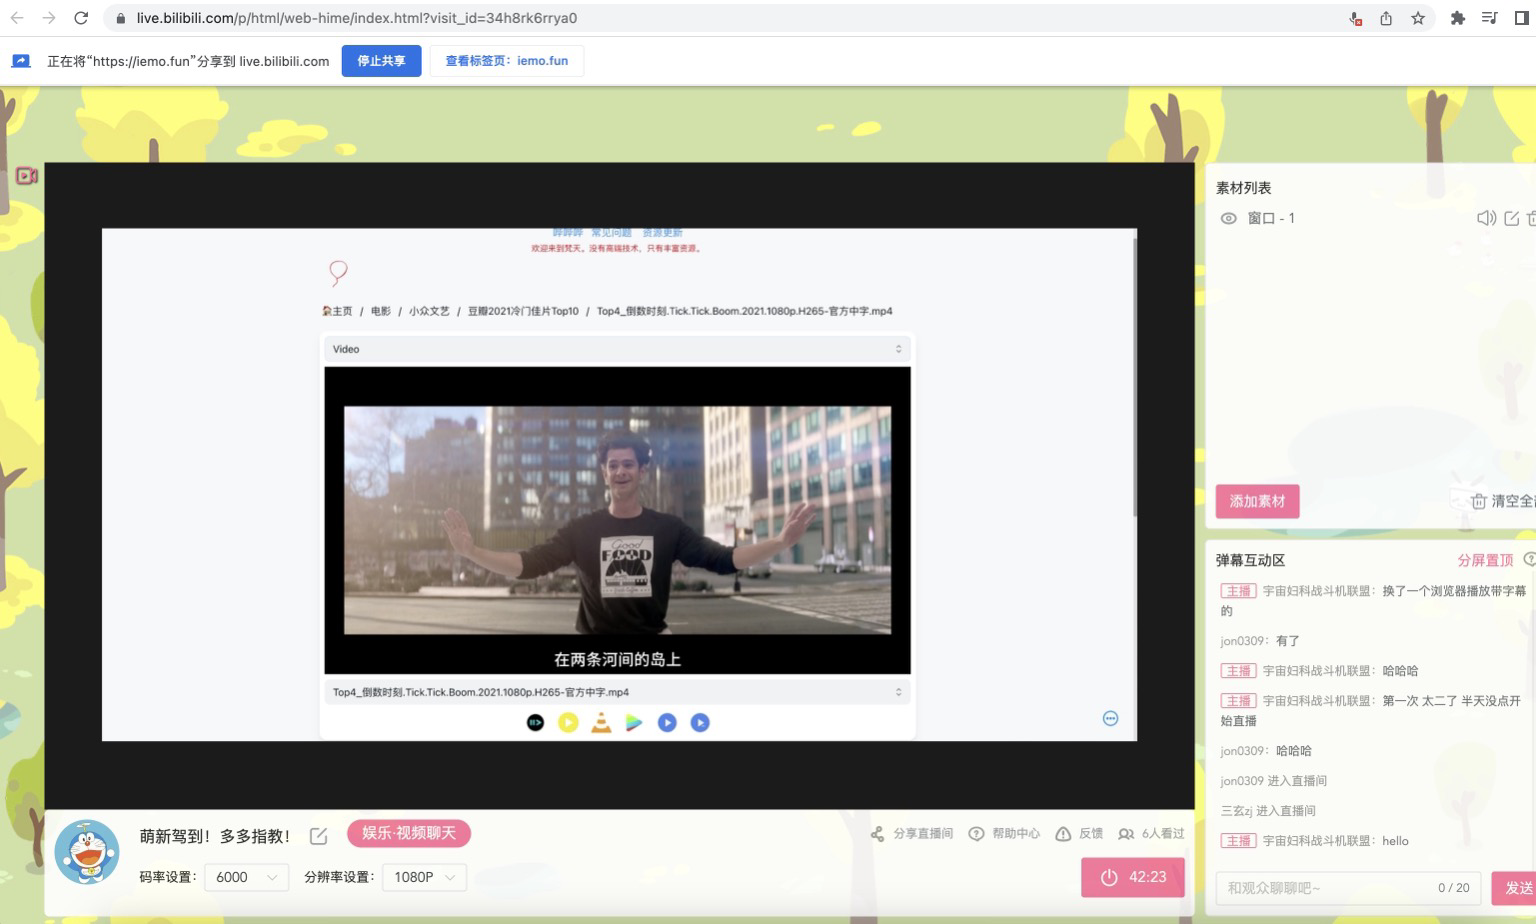Screen dimensions: 1536x924
Task: Stop the live stream timer button
Action: coord(1132,877)
